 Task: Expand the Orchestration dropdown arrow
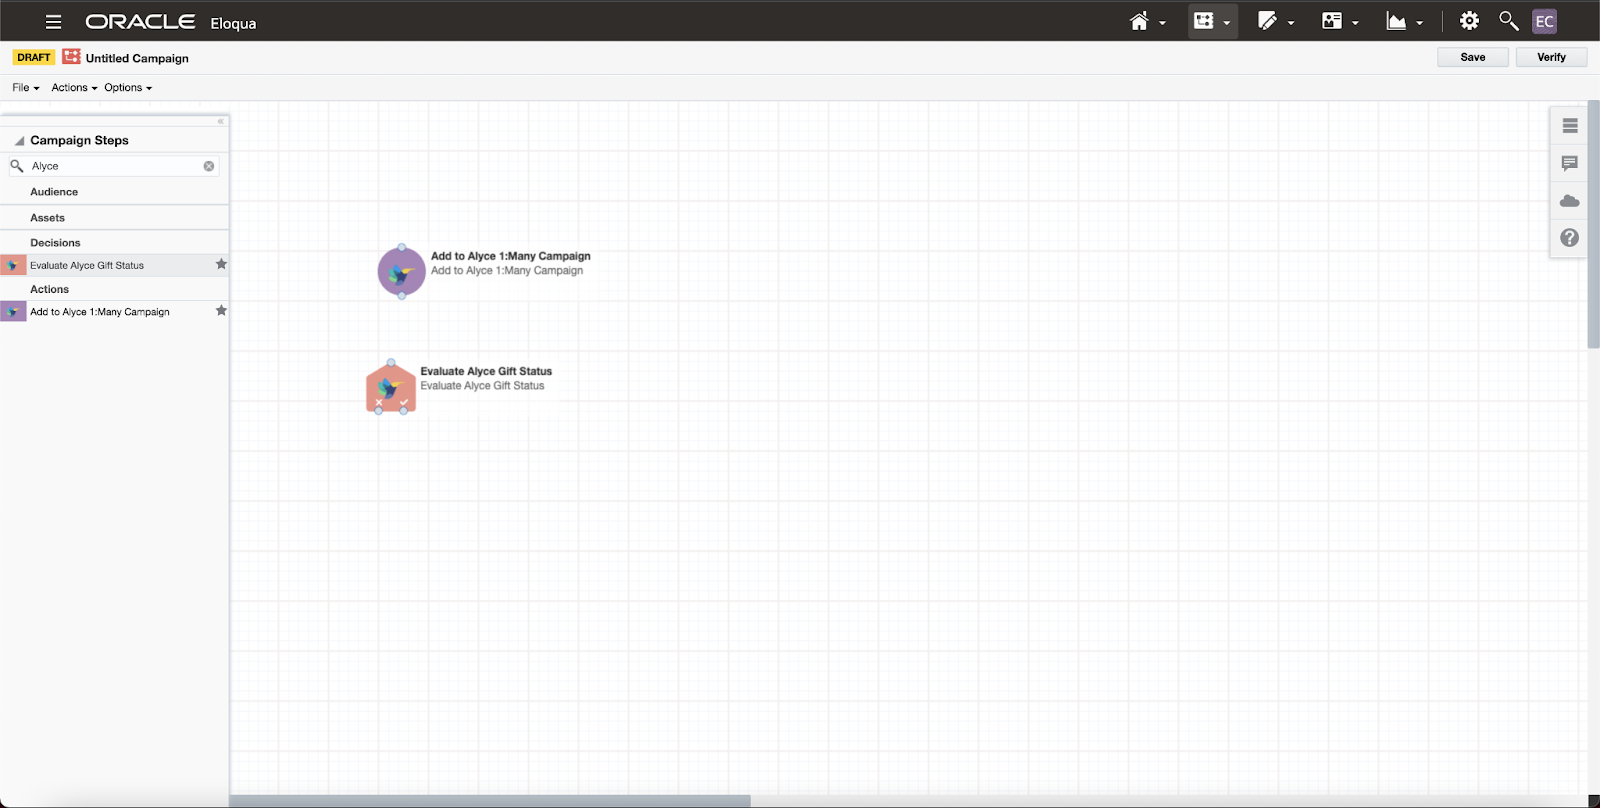1227,23
